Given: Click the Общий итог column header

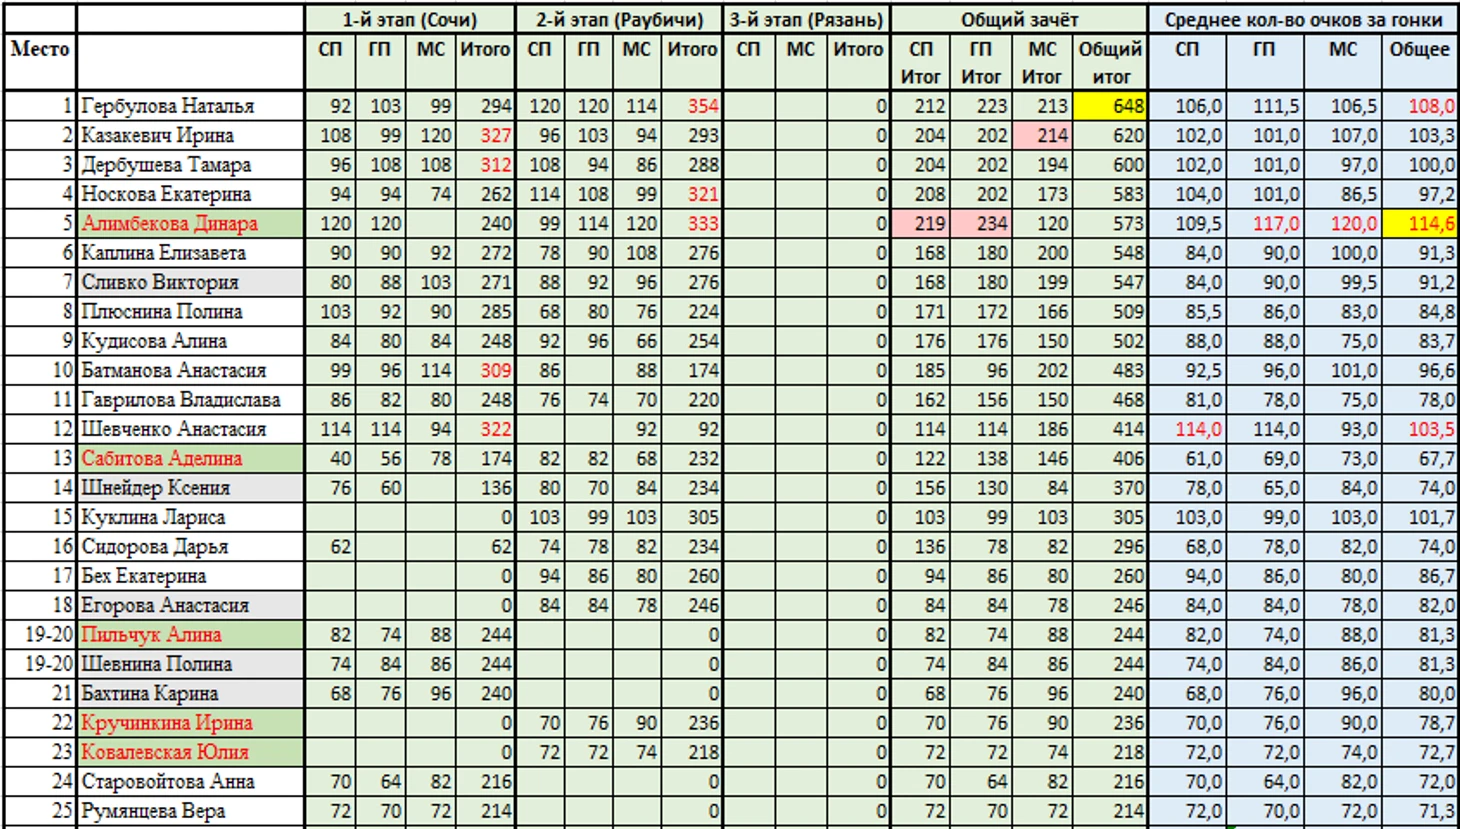Looking at the screenshot, I should (x=1110, y=62).
